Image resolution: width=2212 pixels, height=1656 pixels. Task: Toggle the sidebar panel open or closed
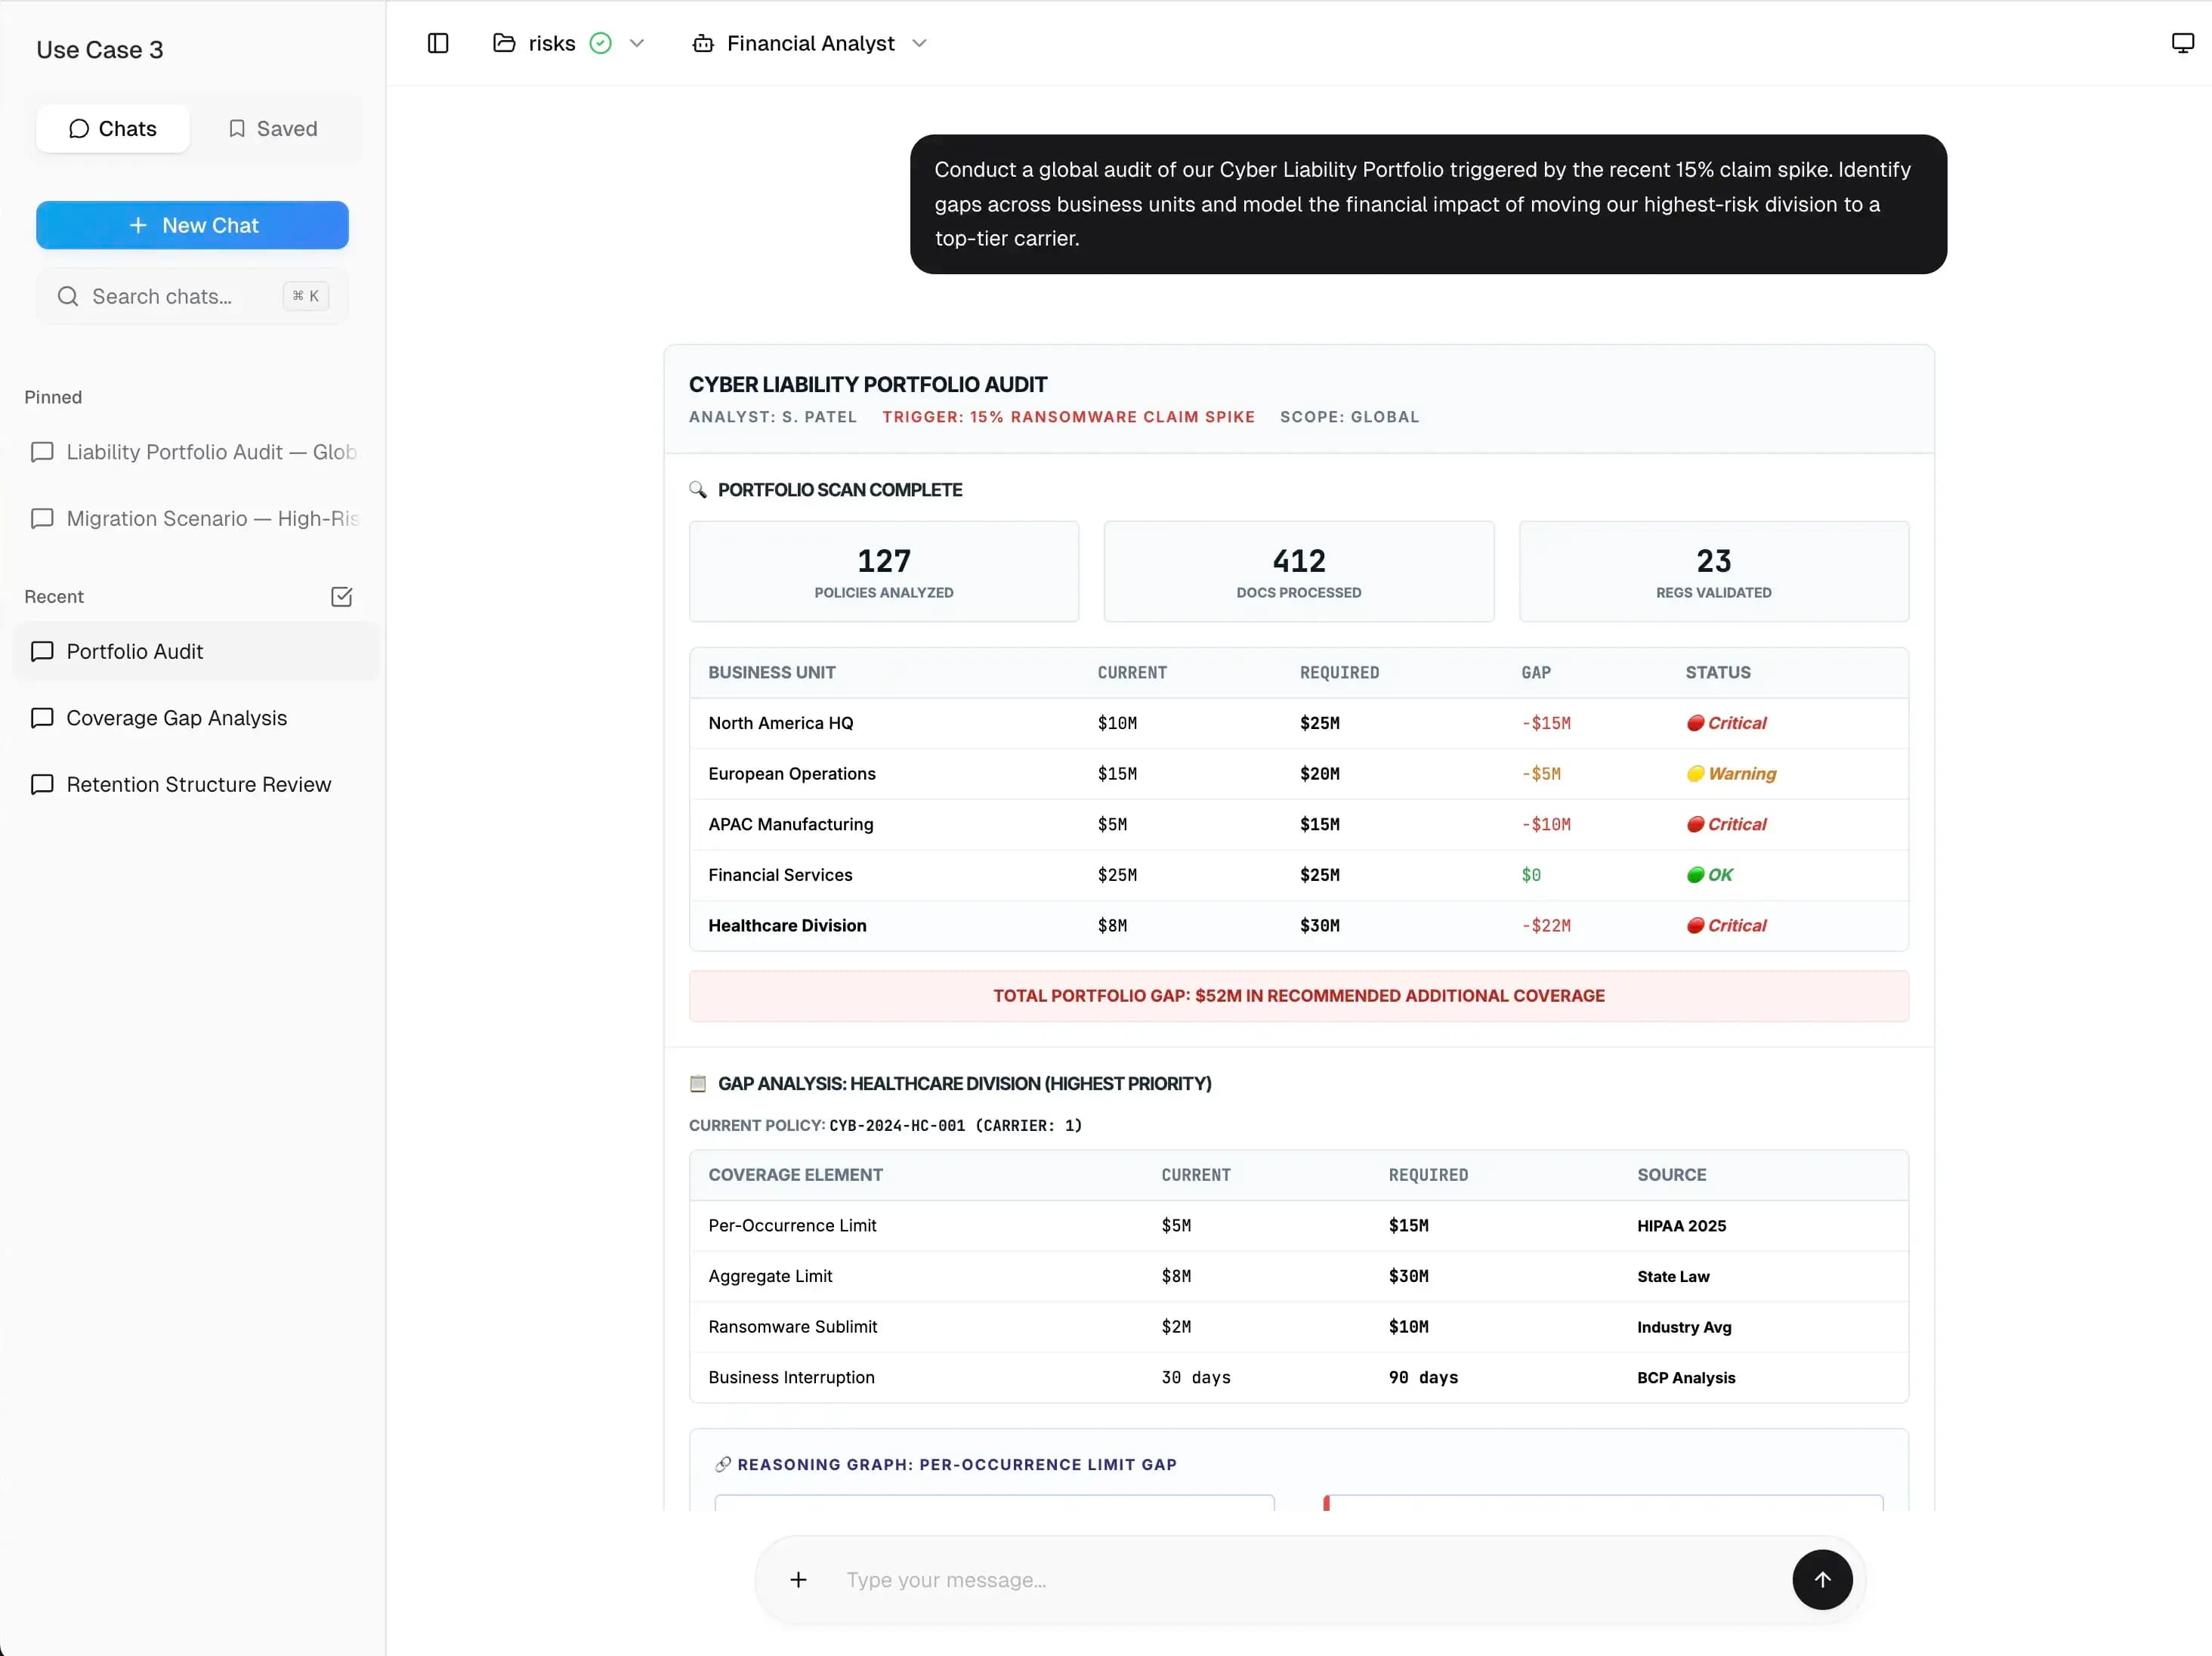[437, 43]
